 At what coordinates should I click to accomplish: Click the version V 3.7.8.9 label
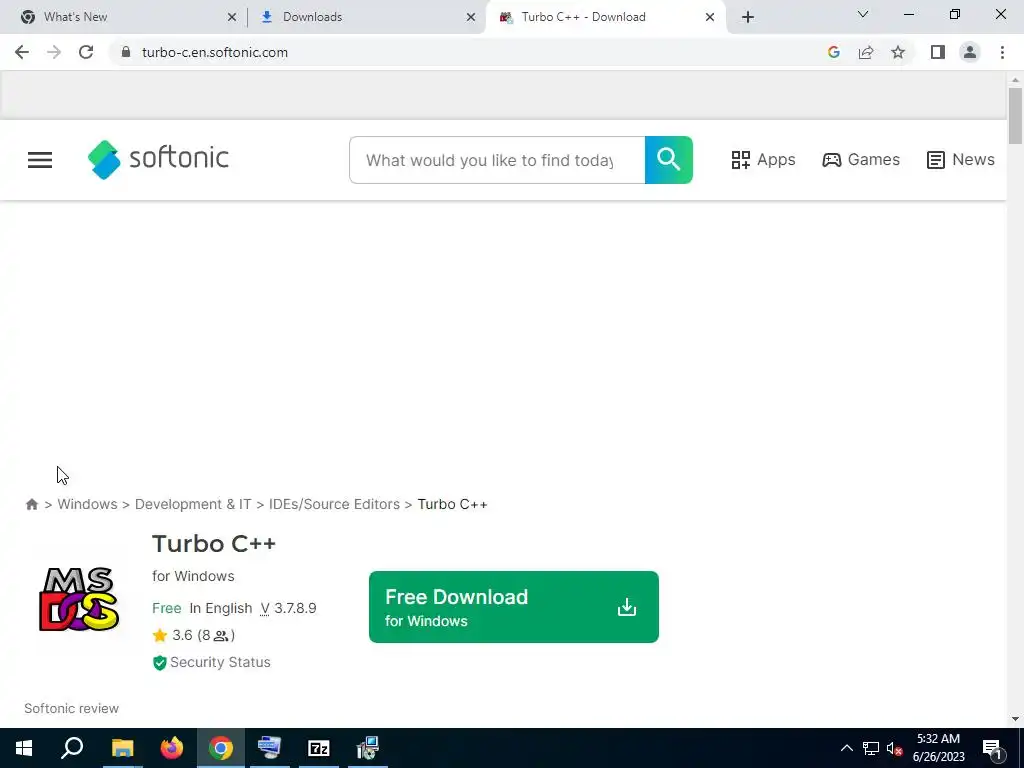288,608
